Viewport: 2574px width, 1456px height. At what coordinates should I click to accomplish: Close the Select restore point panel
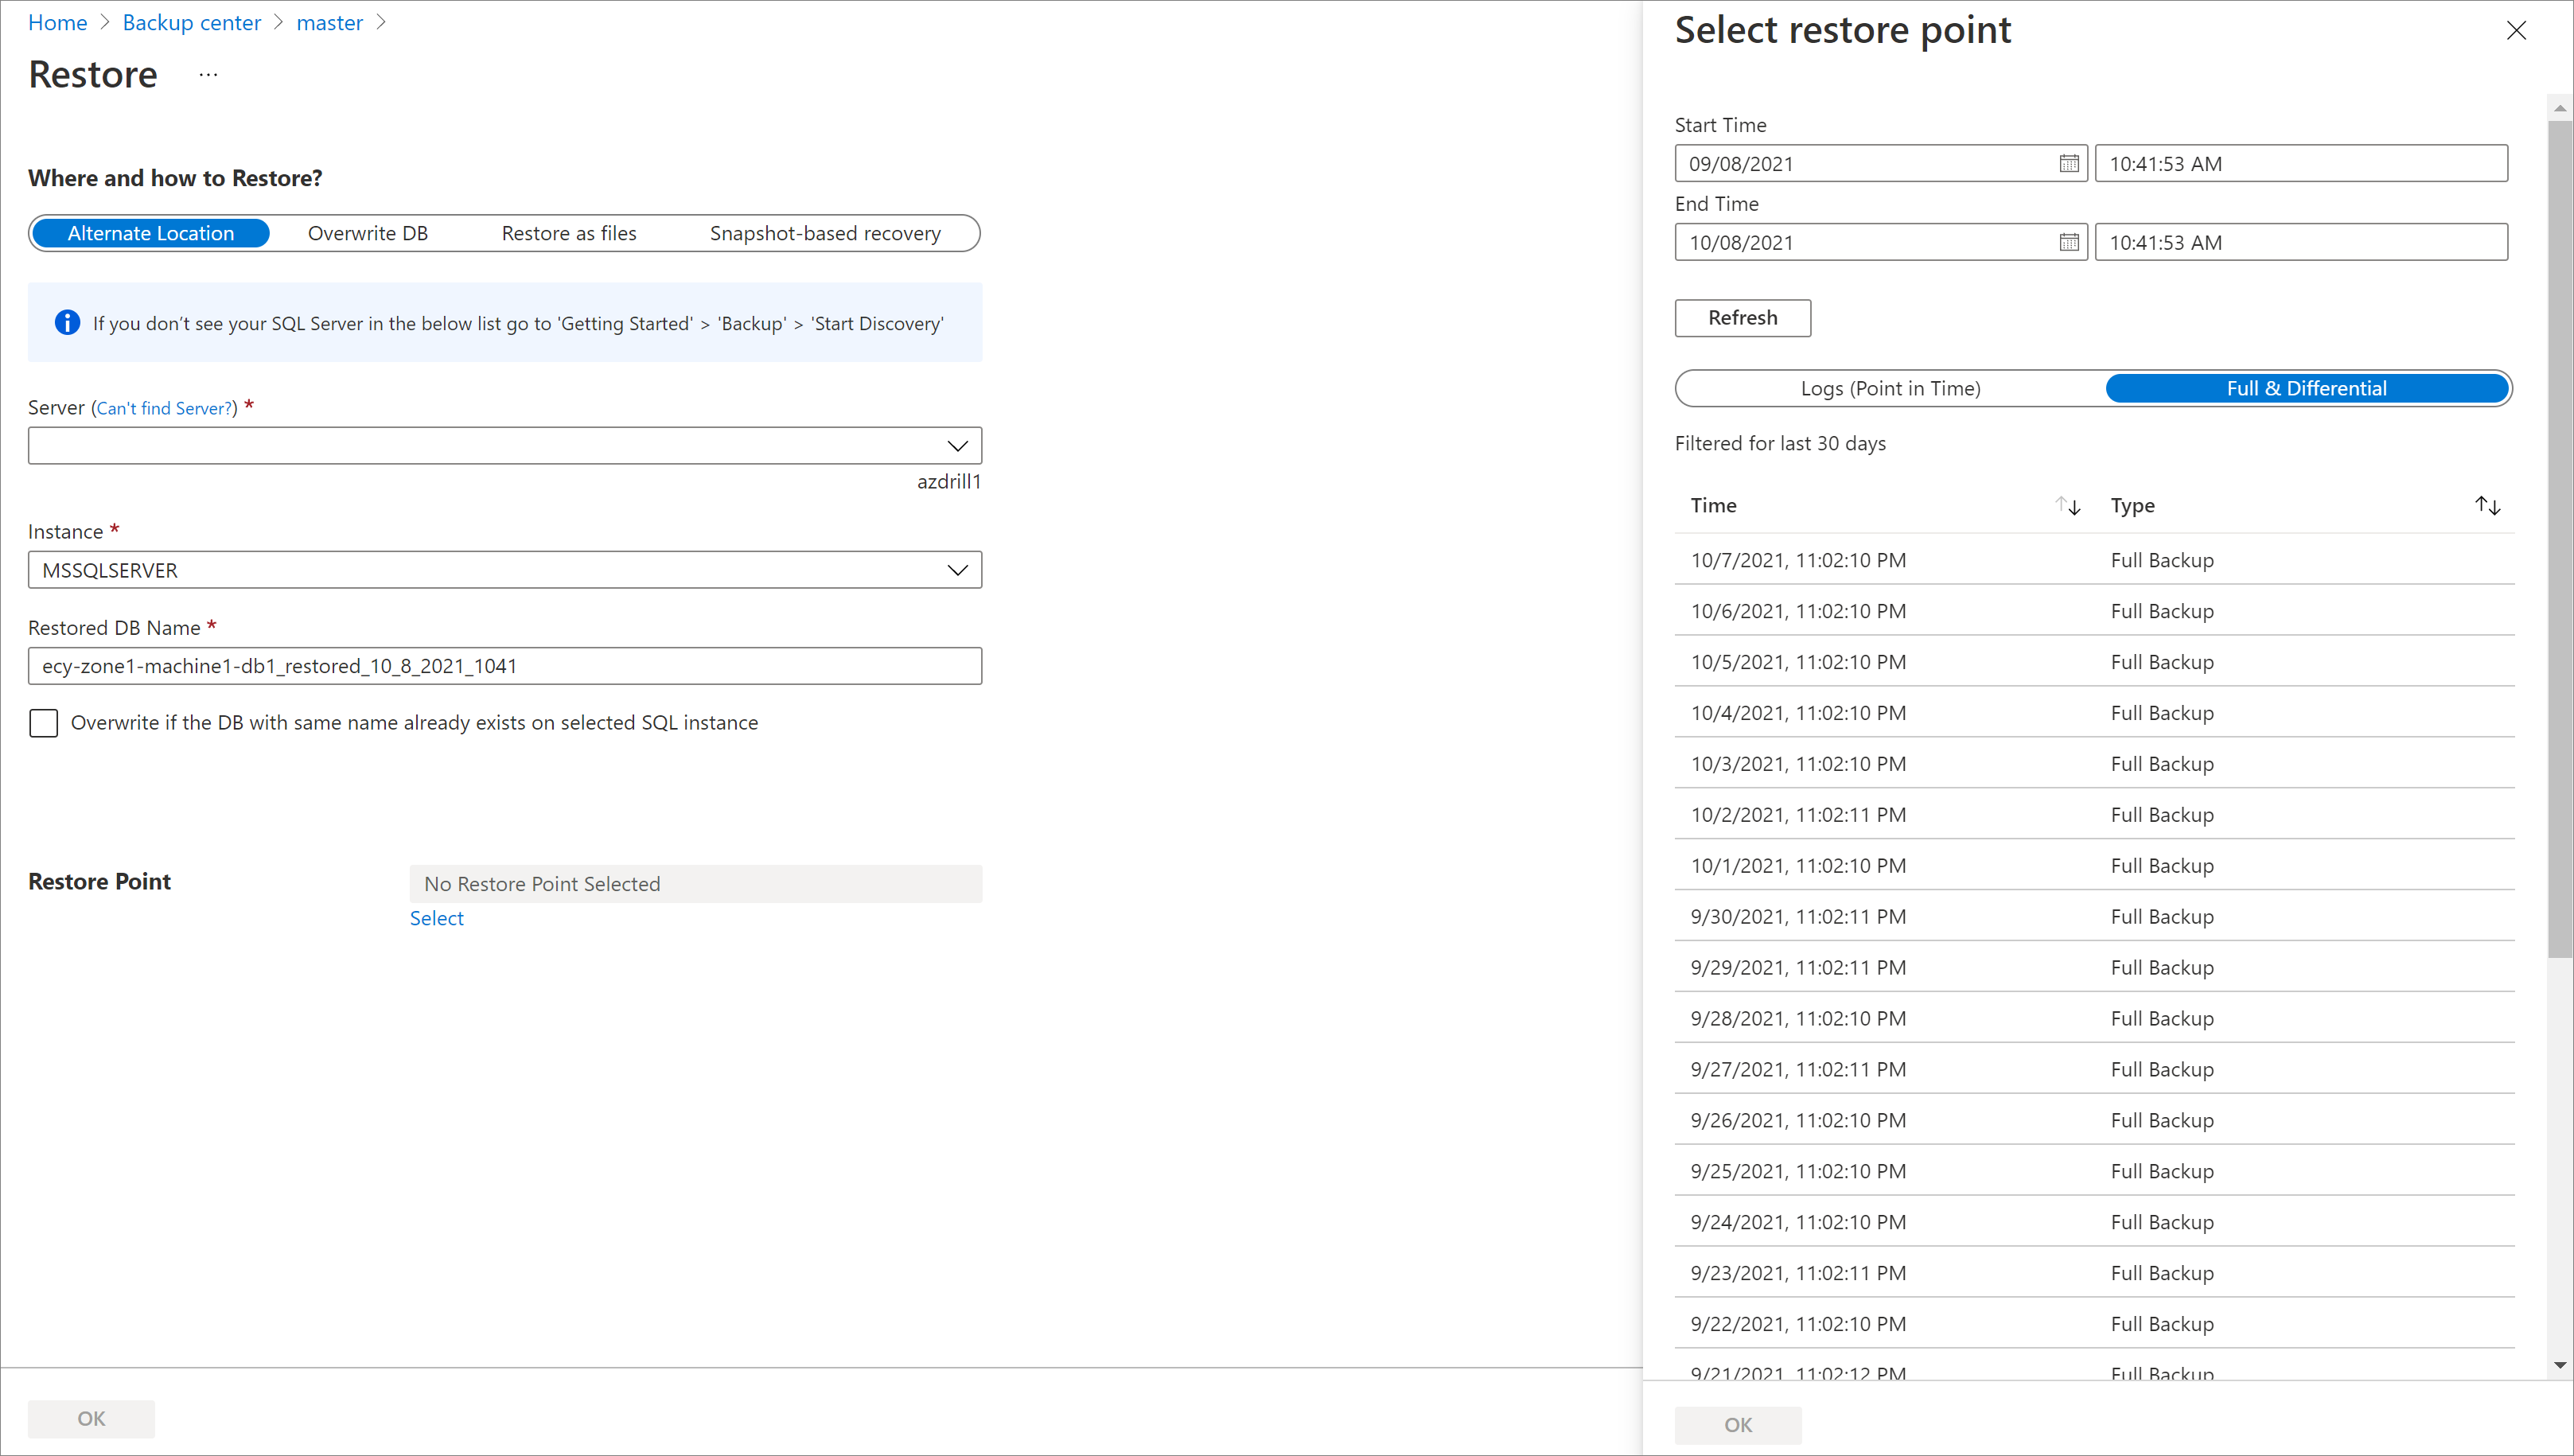(x=2519, y=30)
